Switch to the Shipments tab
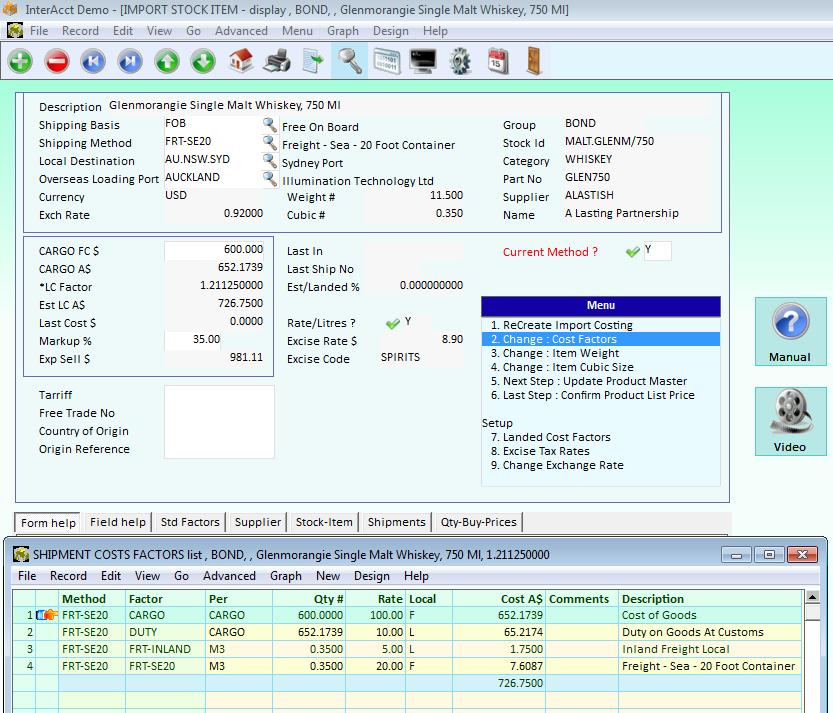Screen dimensions: 833x713 396,522
